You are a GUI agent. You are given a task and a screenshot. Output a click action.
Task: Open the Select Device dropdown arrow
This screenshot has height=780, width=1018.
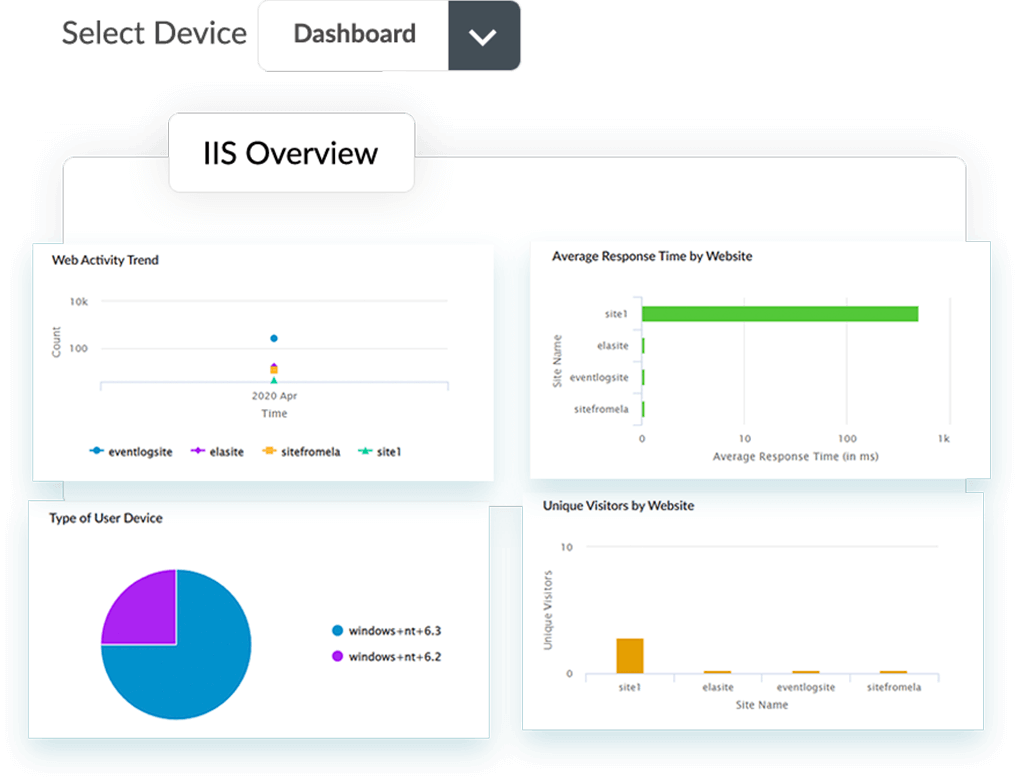[x=484, y=36]
